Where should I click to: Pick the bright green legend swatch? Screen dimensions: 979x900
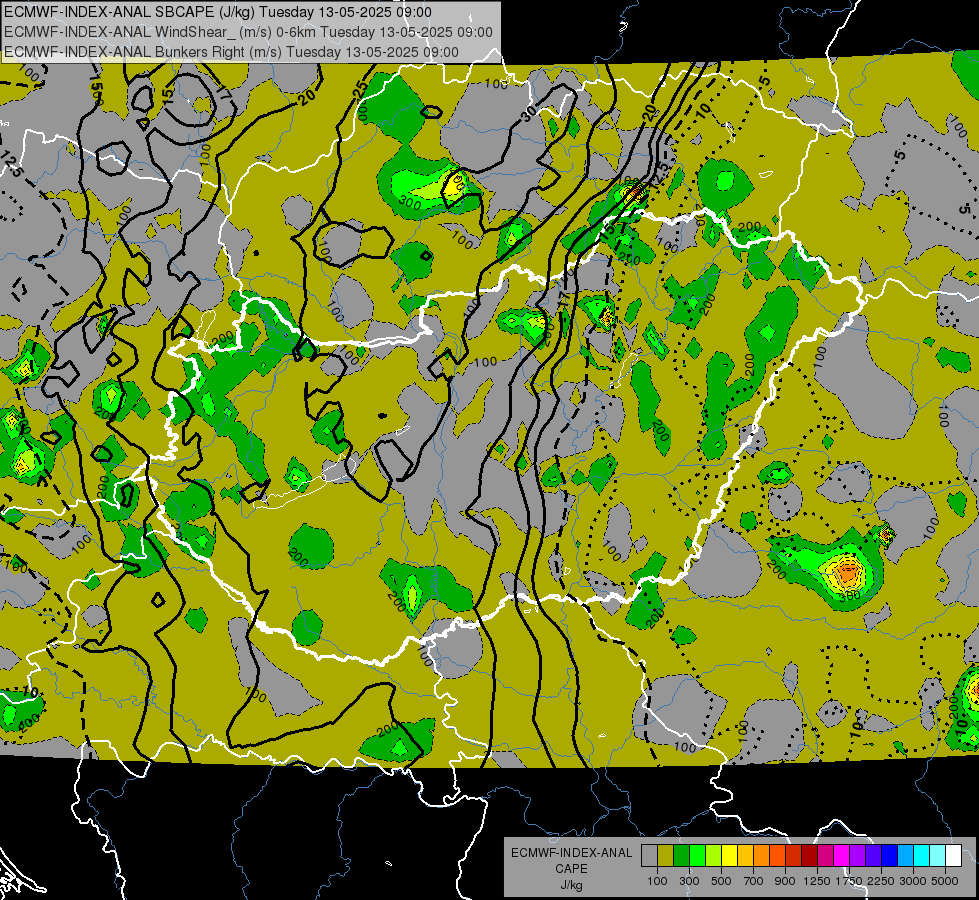click(x=697, y=856)
